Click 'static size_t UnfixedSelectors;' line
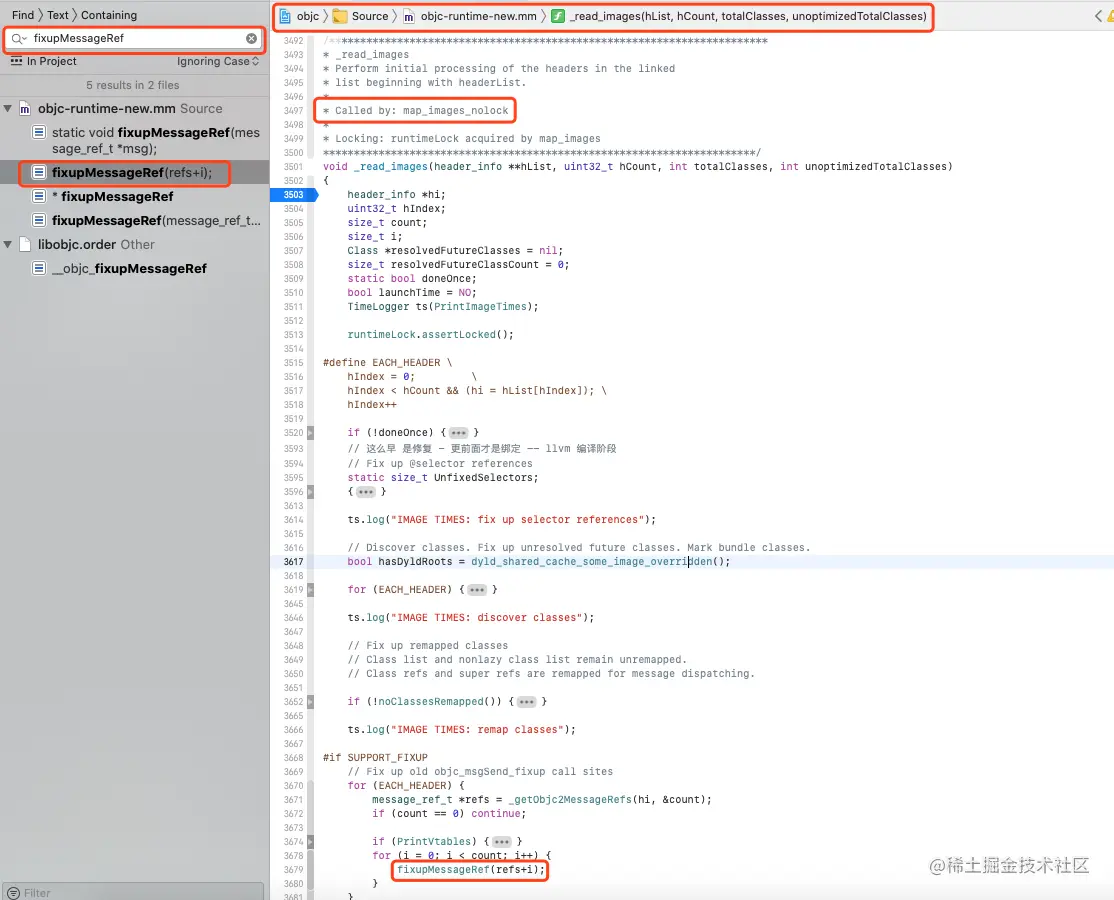Screen dimensions: 1114x900 (x=443, y=478)
